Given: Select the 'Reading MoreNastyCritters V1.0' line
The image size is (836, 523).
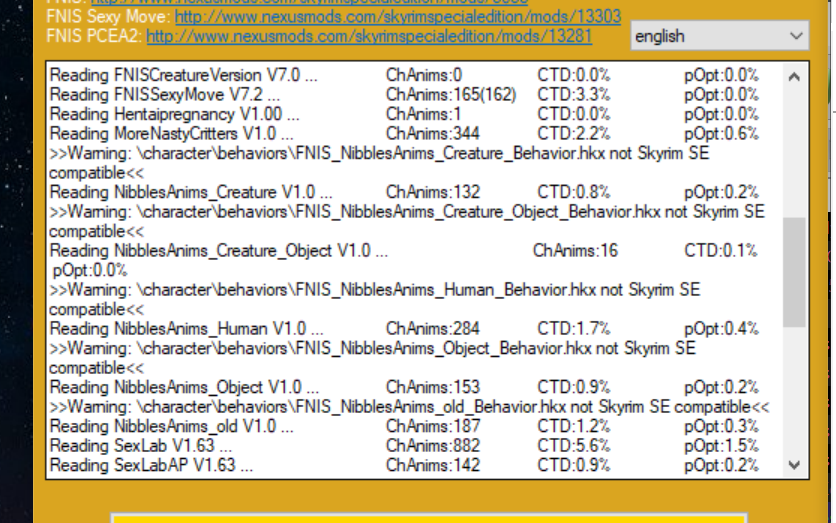Looking at the screenshot, I should click(x=404, y=134).
